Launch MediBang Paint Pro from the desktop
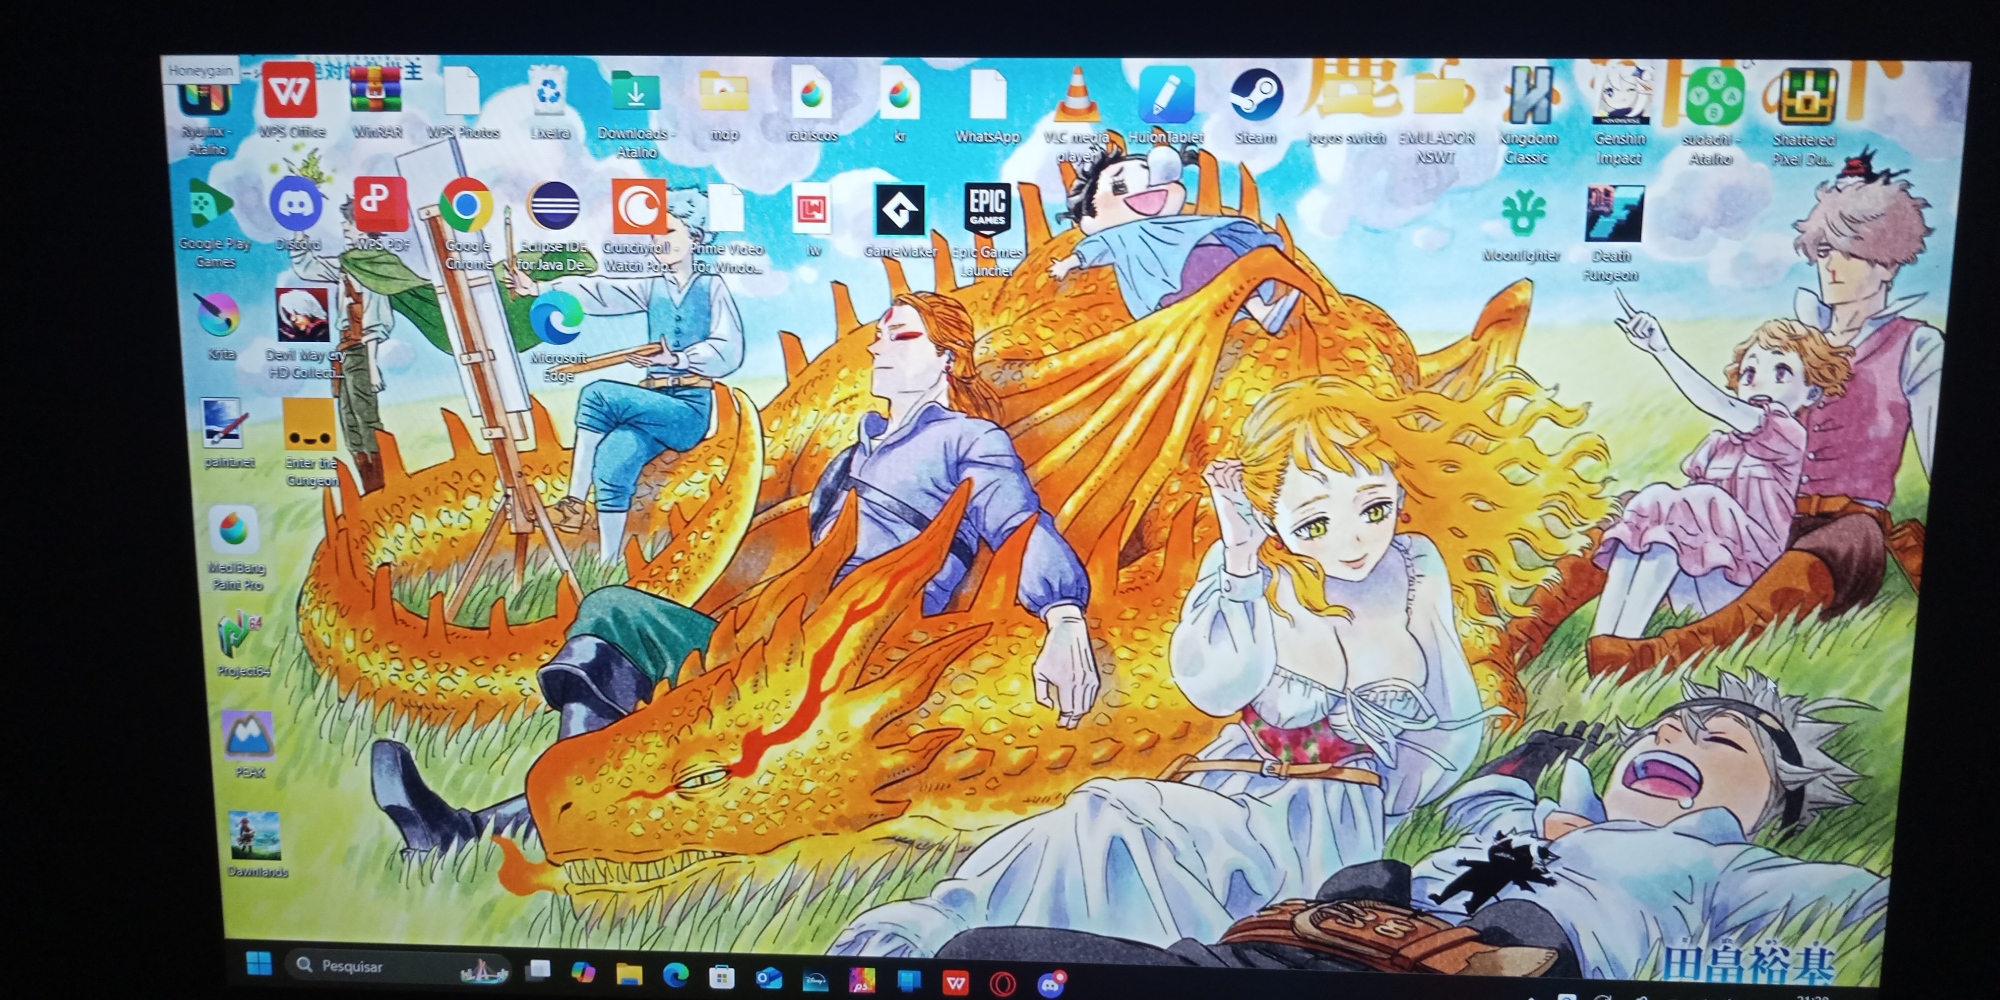The width and height of the screenshot is (2000, 1000). pyautogui.click(x=234, y=530)
